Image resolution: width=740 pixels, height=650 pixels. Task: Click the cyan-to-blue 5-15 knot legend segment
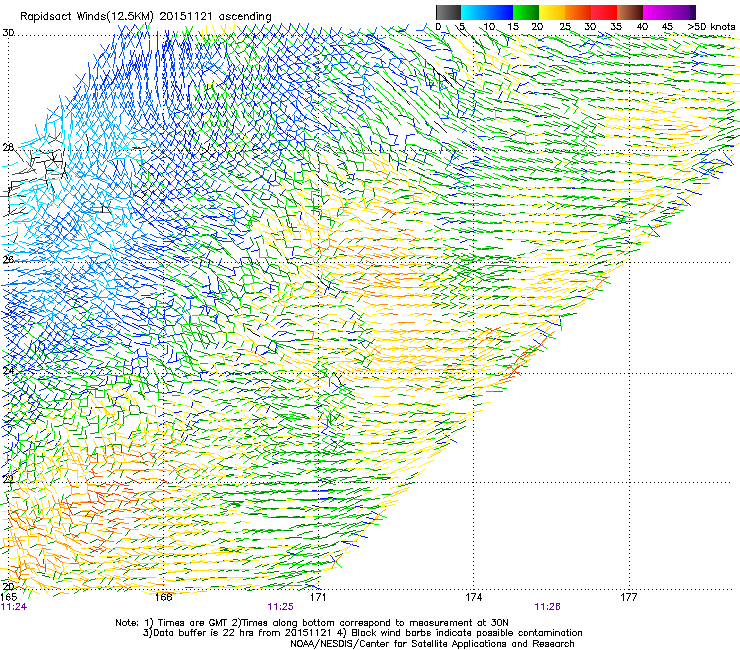click(487, 12)
